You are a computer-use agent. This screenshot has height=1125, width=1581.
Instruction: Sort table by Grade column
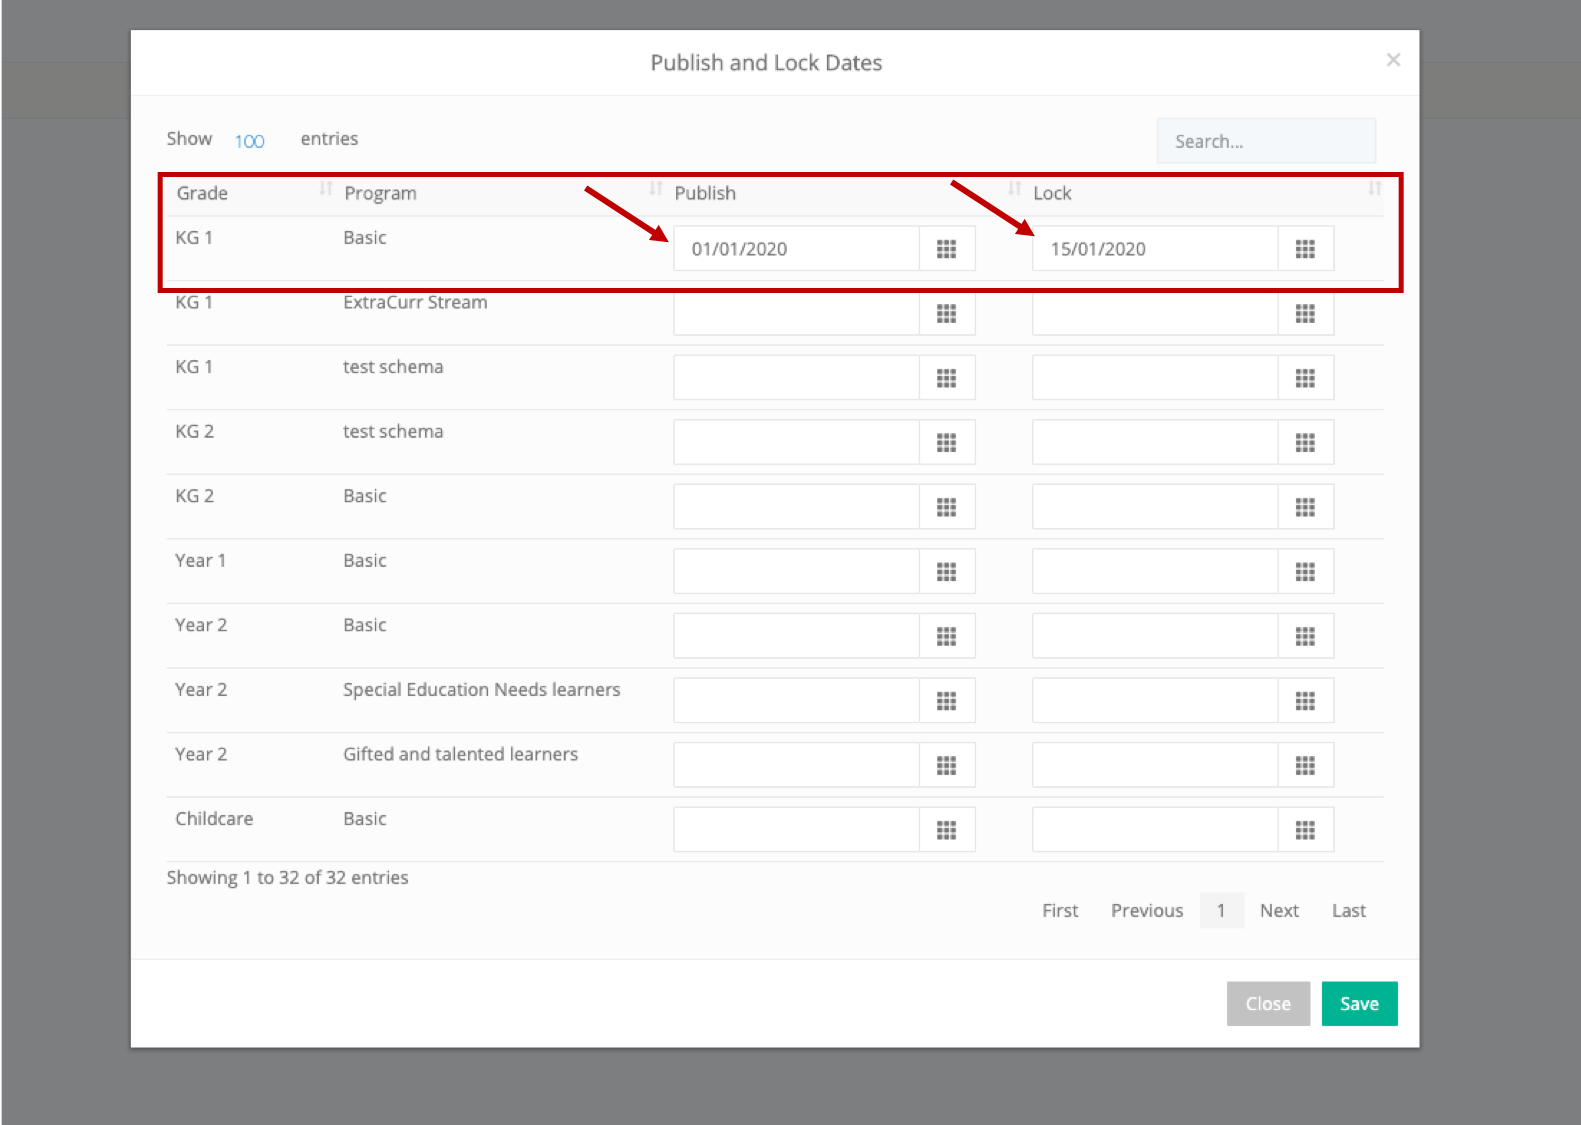click(x=250, y=193)
